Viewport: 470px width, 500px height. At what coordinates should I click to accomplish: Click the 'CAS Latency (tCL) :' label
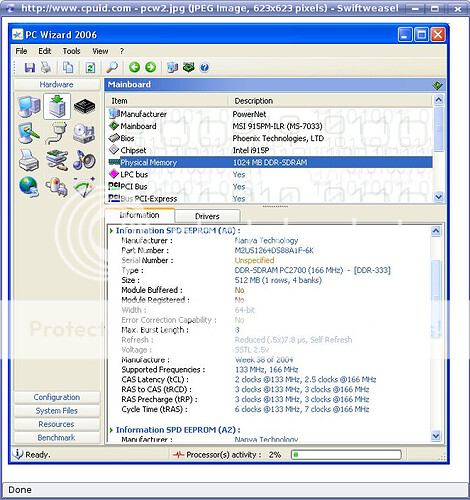pyautogui.click(x=155, y=379)
